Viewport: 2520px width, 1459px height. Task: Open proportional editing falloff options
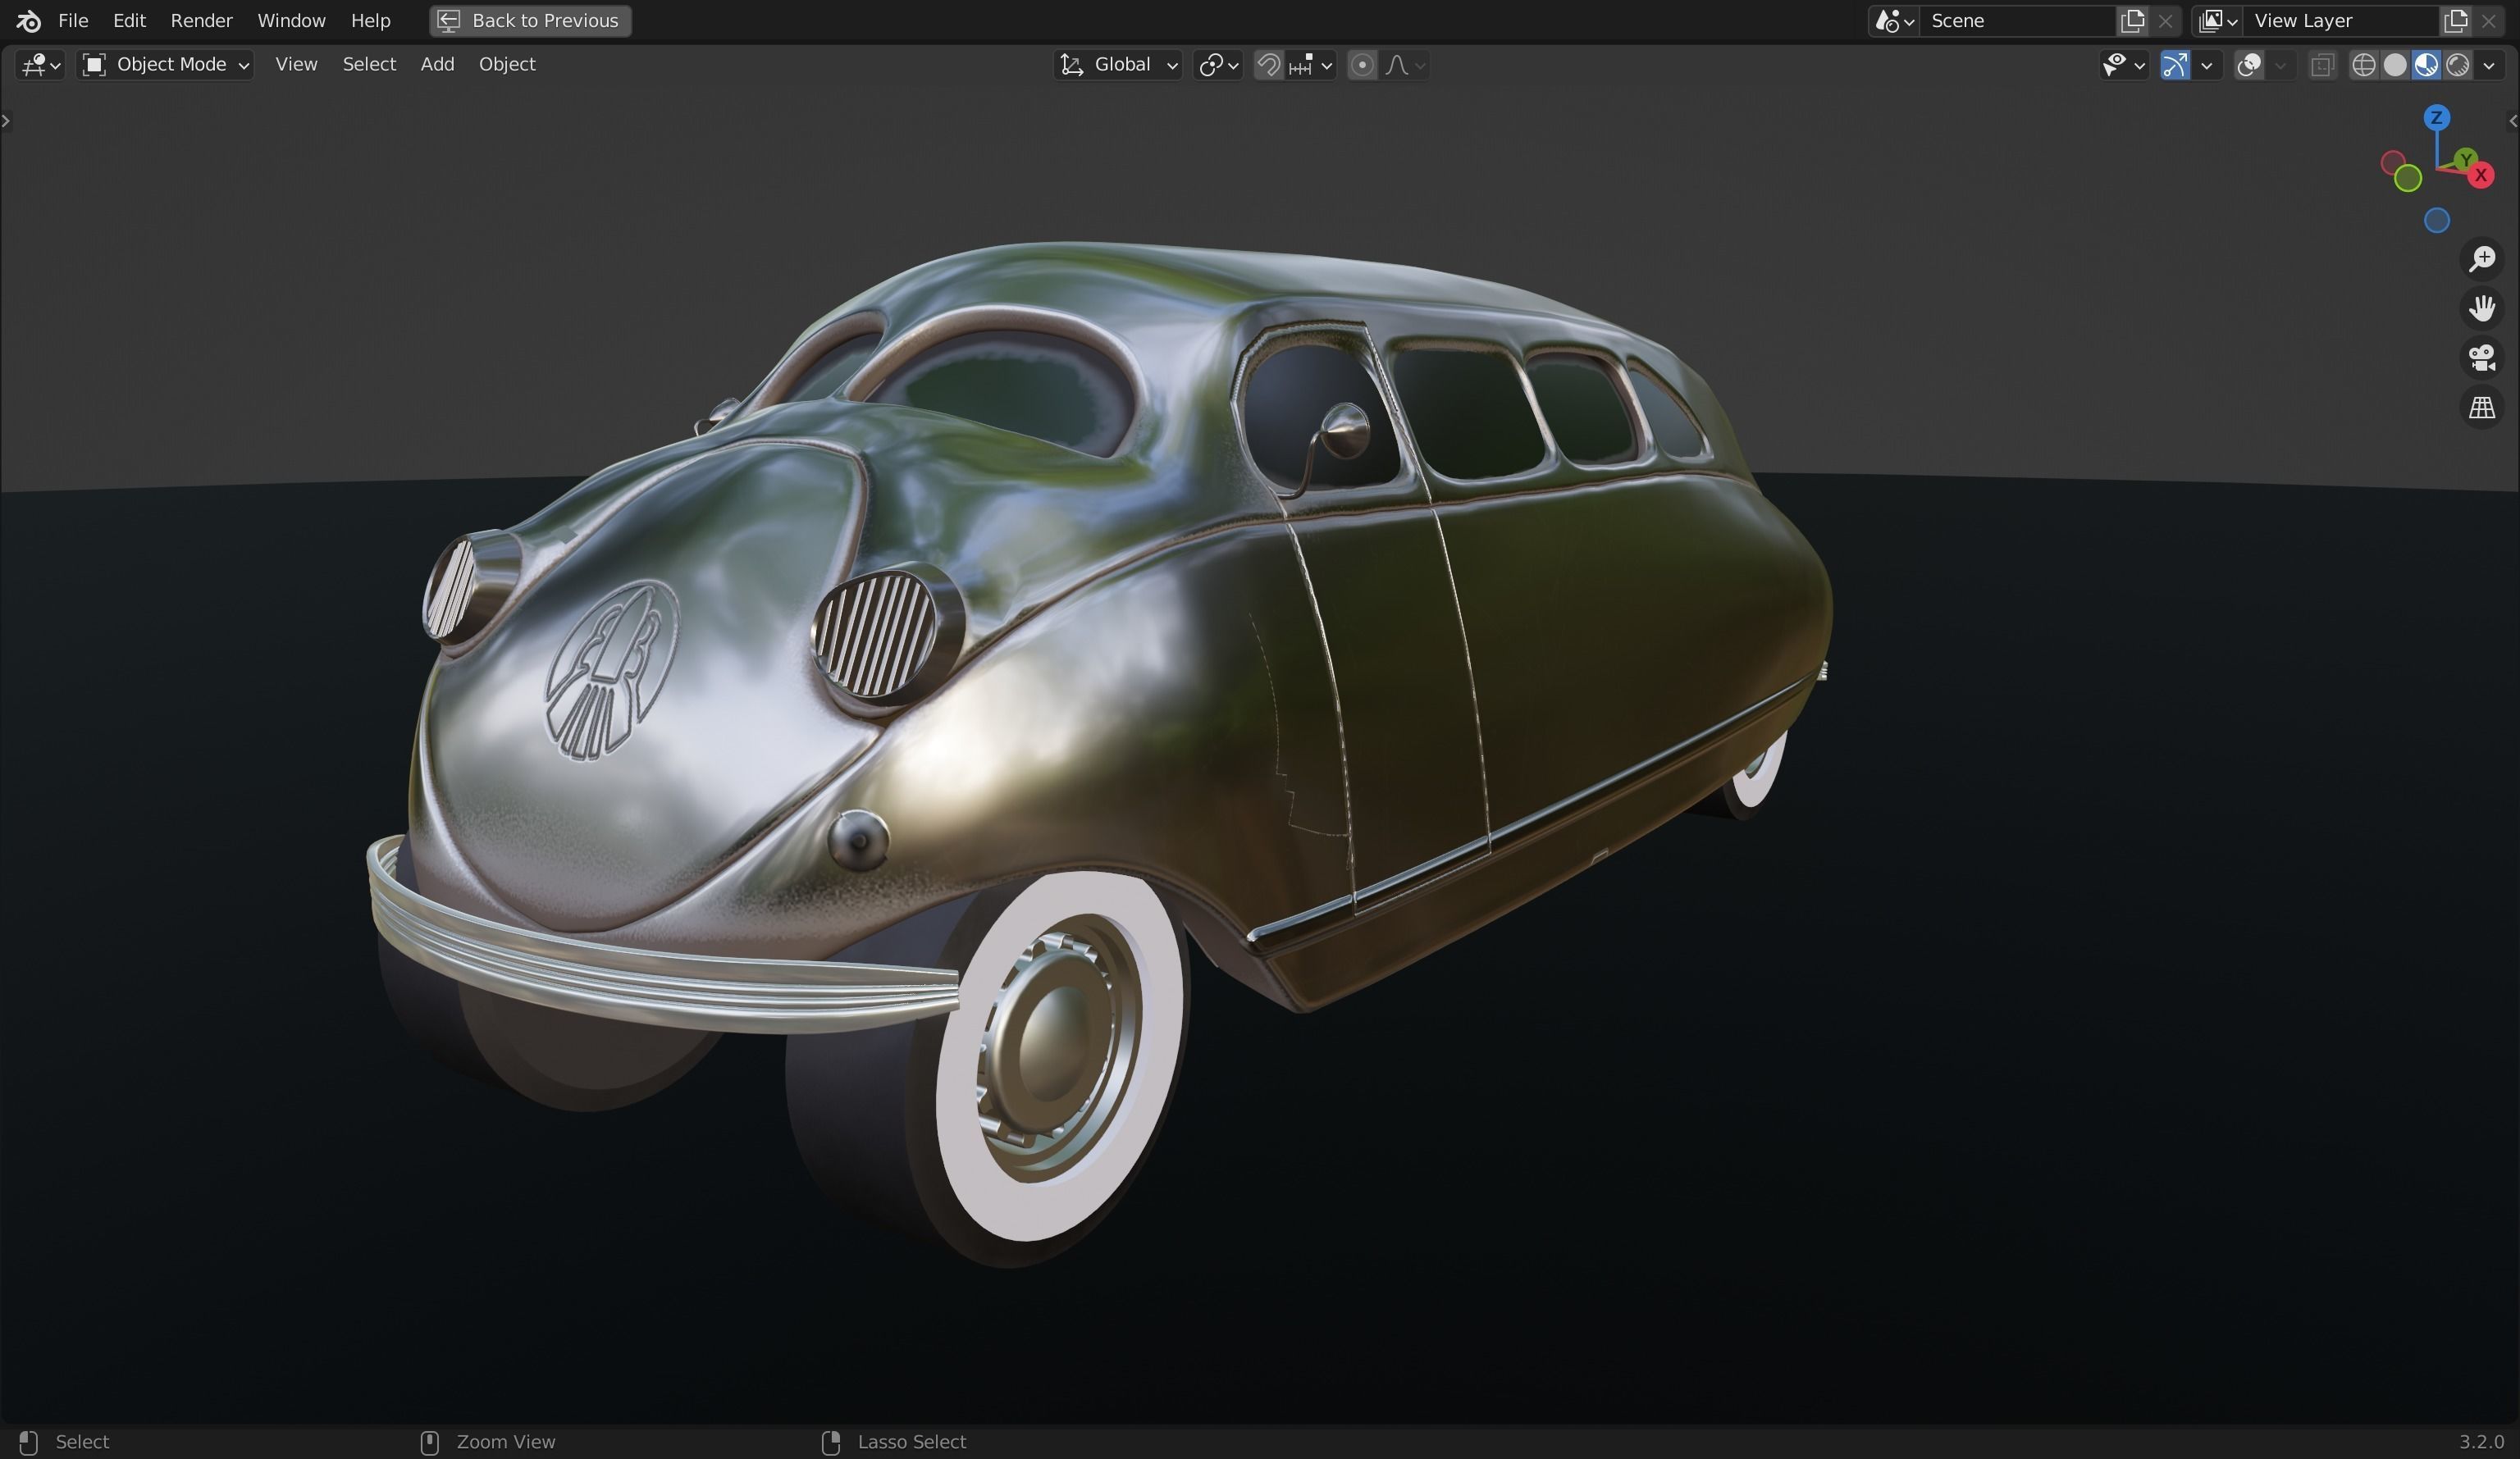click(1404, 65)
